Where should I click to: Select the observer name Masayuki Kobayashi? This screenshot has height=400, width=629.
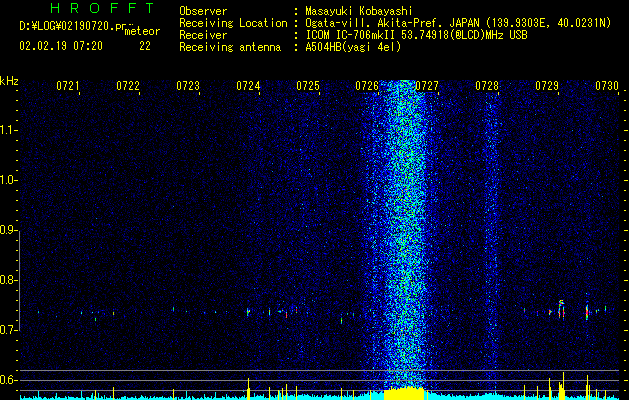pos(359,12)
